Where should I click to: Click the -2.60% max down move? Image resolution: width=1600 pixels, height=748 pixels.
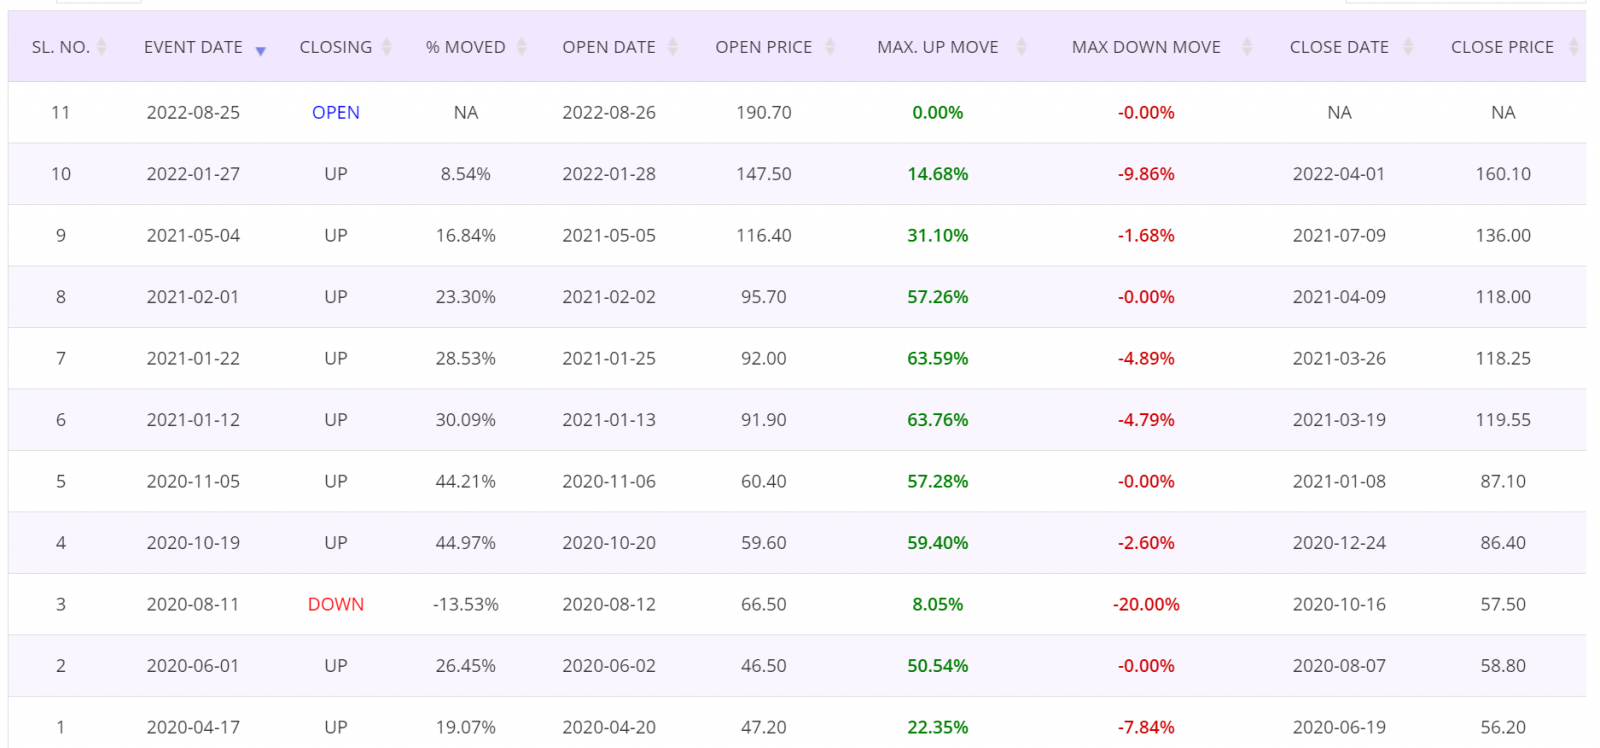(1146, 543)
